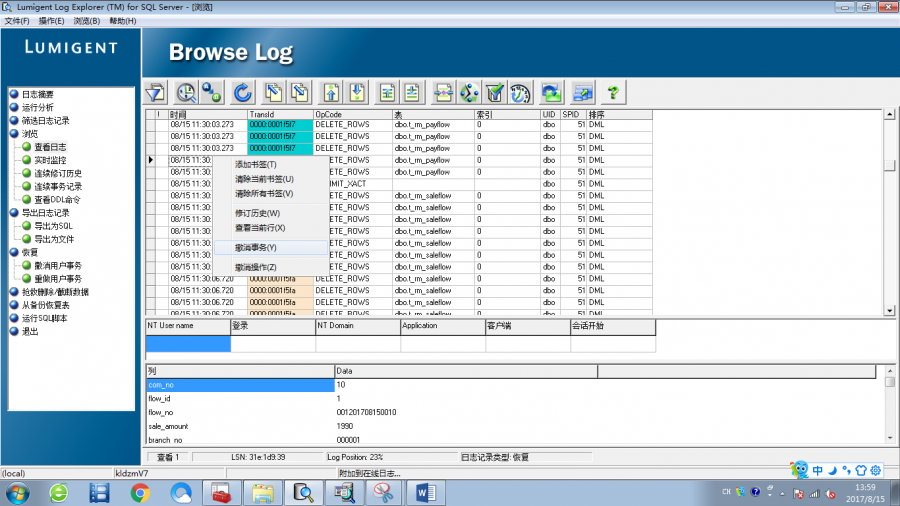Select 查看日志 in sidebar

click(x=50, y=147)
